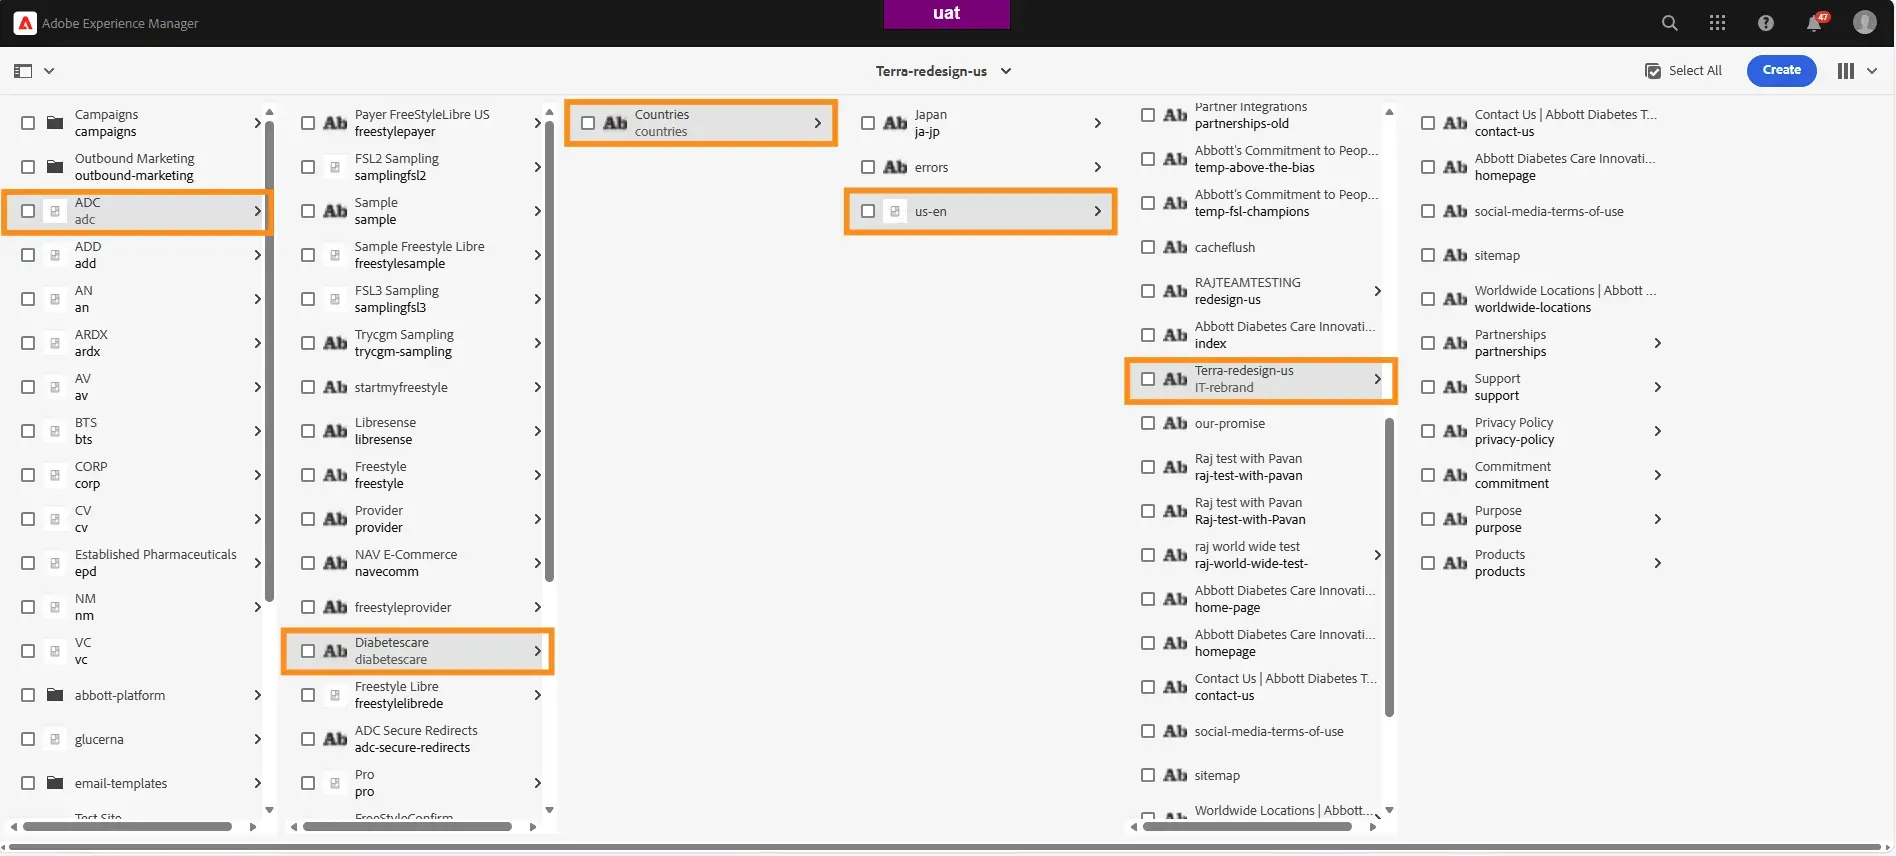
Task: Select the Japan ja-jp checkbox
Action: click(868, 123)
